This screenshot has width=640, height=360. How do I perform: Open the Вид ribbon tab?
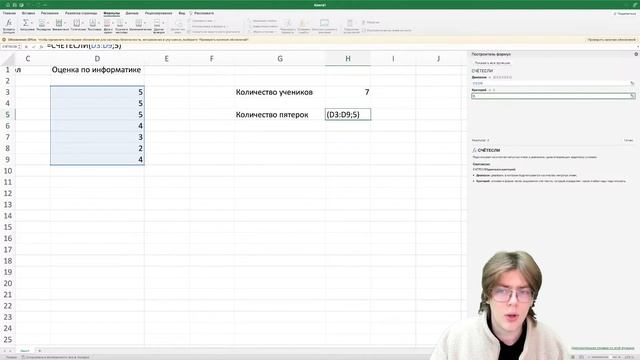tap(182, 13)
